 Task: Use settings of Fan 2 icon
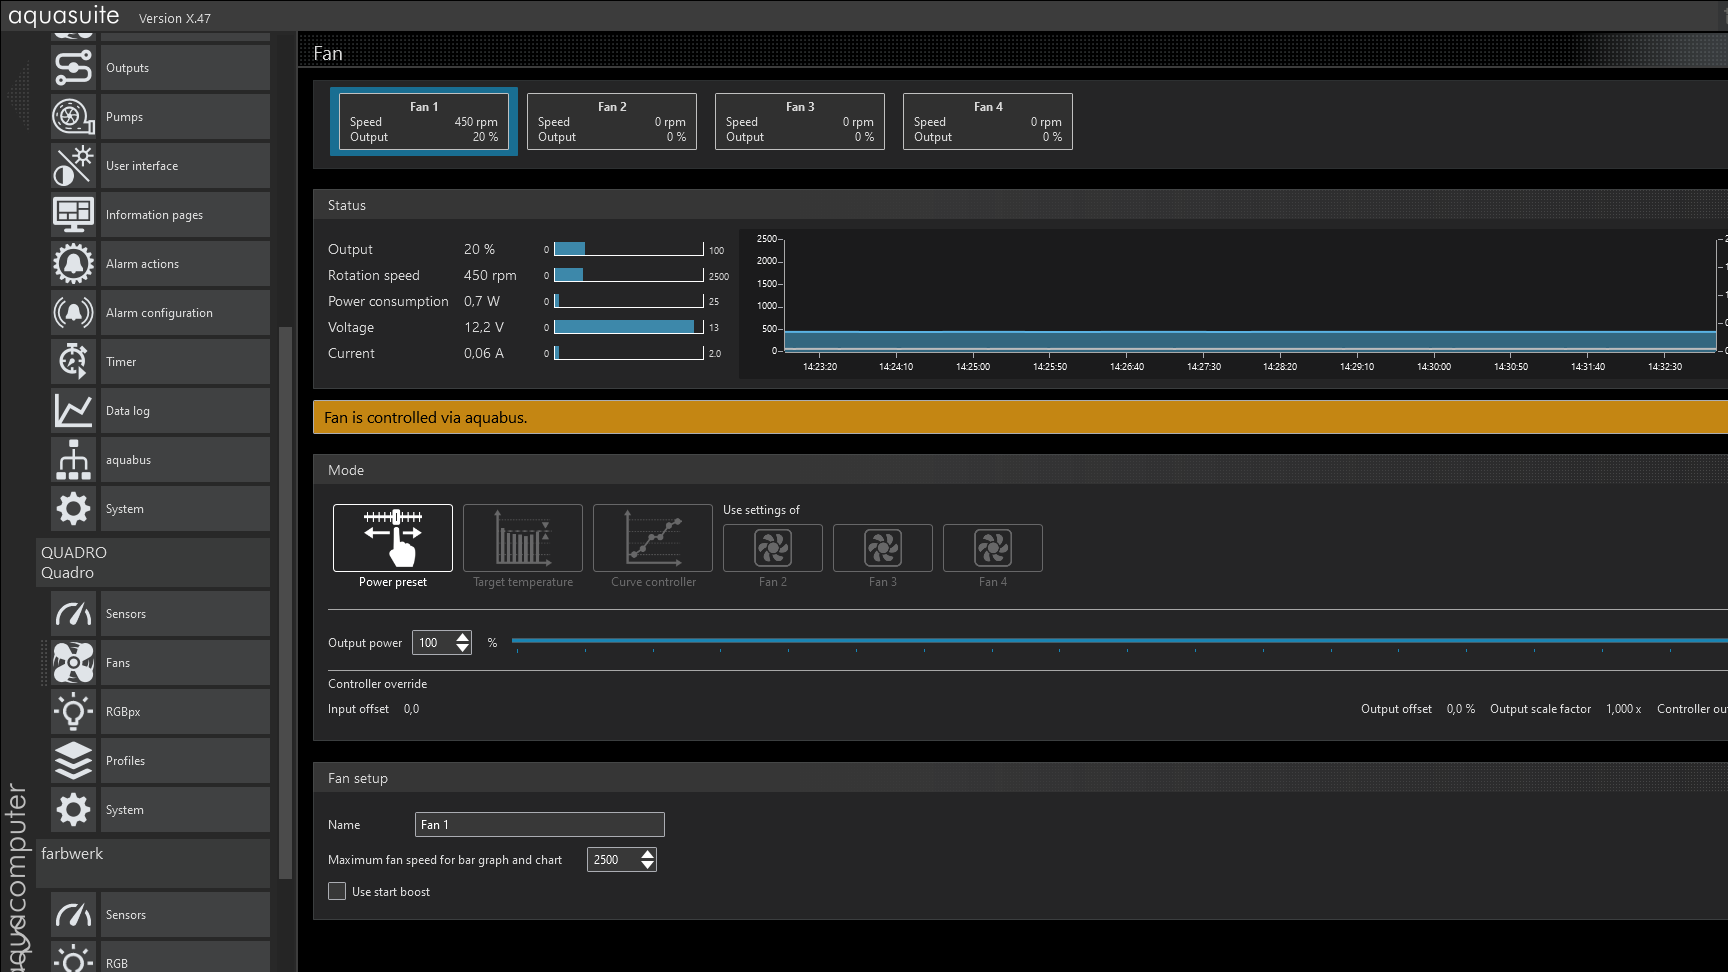[x=772, y=548]
